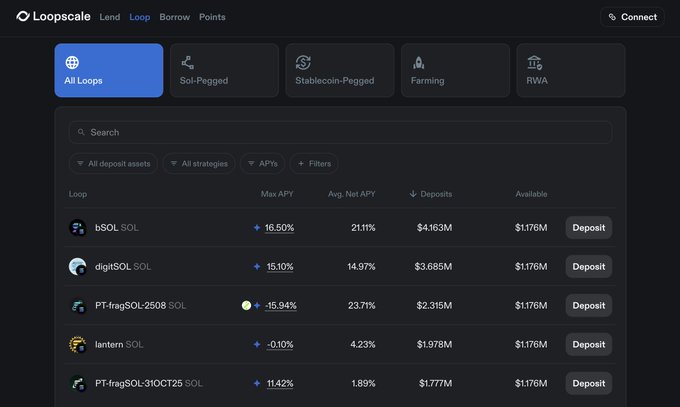
Task: Click the sparkle icon beside 15.10%
Action: (257, 266)
